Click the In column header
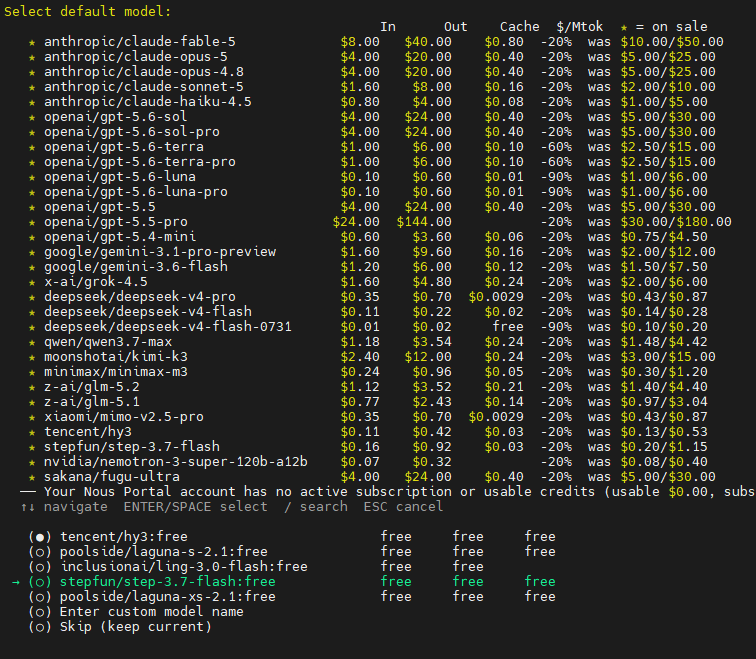 pos(388,27)
